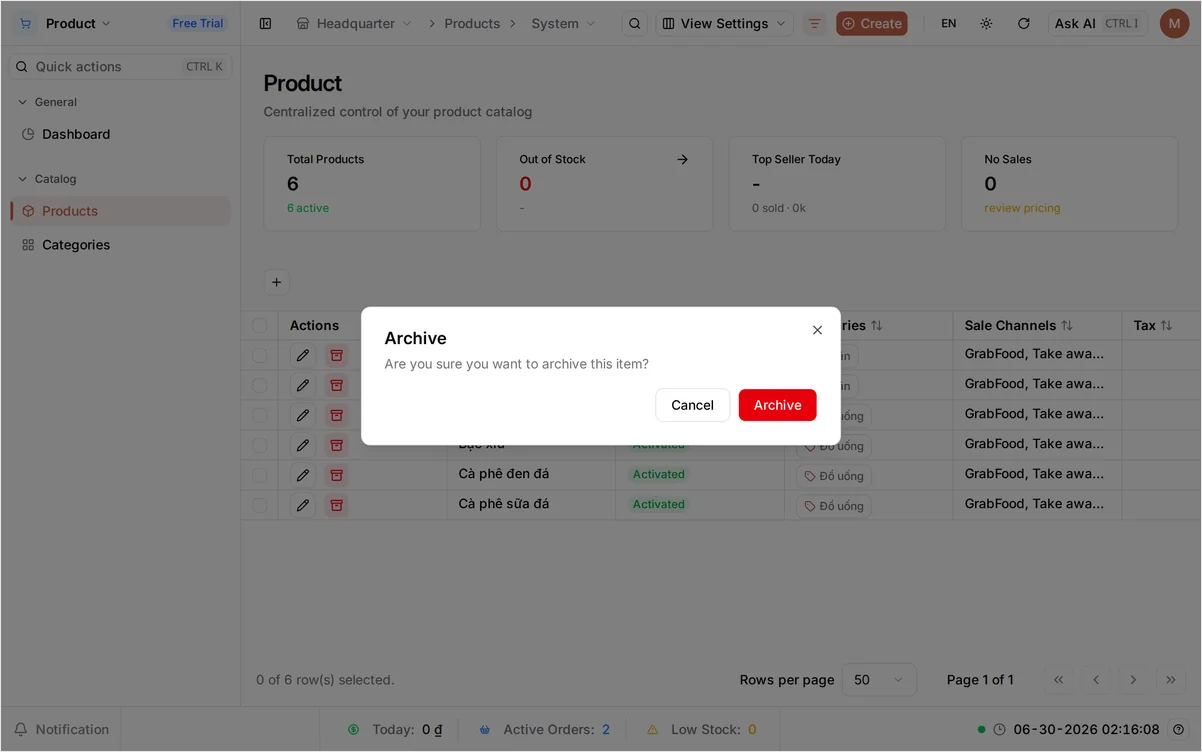Image resolution: width=1202 pixels, height=752 pixels.
Task: Click the Low Stock status item
Action: point(701,729)
